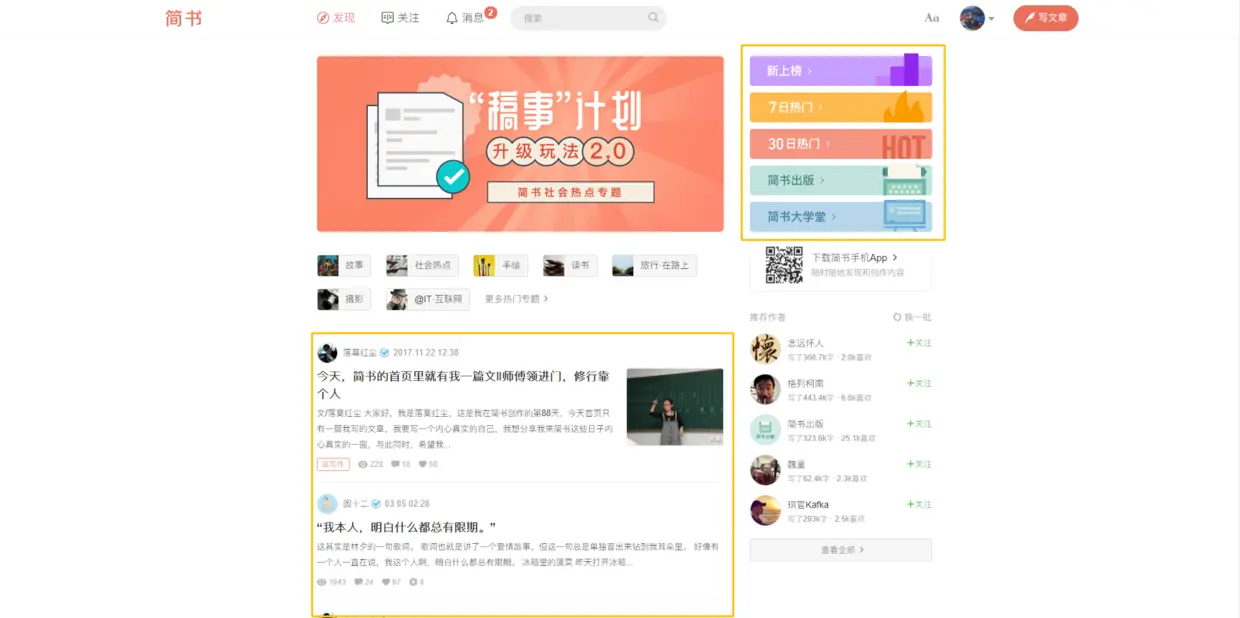Follow the author 念远怀人
Screen dimensions: 1240x618
click(919, 343)
